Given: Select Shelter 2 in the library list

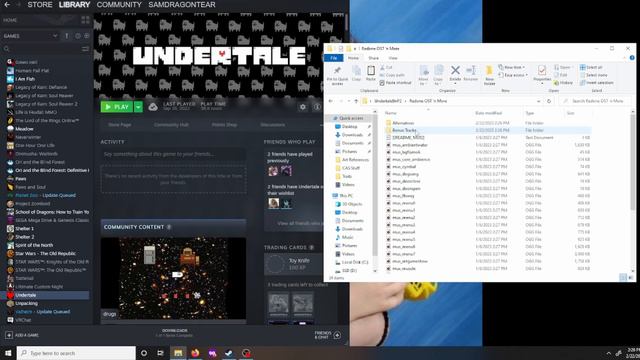Looking at the screenshot, I should click(24, 237).
